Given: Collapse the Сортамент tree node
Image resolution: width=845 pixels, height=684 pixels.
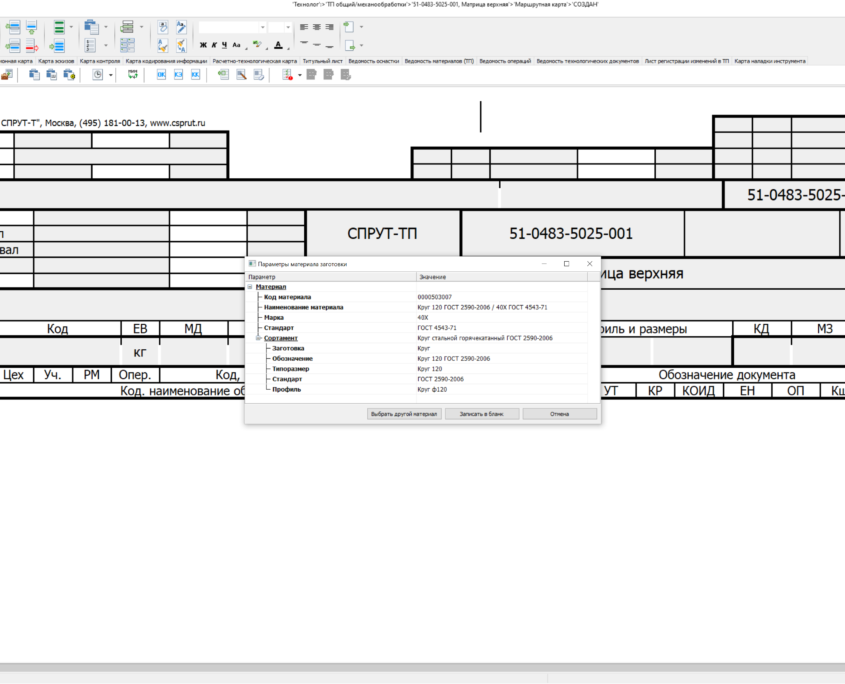Looking at the screenshot, I should pyautogui.click(x=257, y=338).
